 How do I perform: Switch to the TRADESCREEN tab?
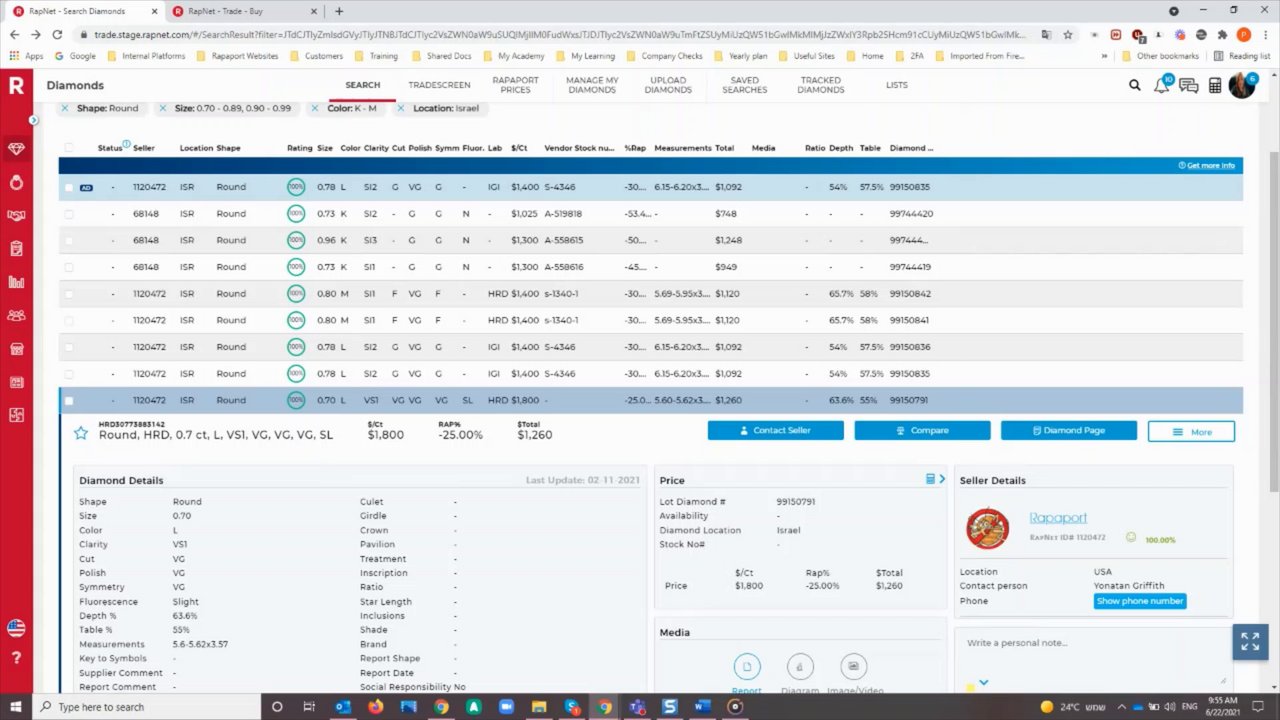(439, 85)
